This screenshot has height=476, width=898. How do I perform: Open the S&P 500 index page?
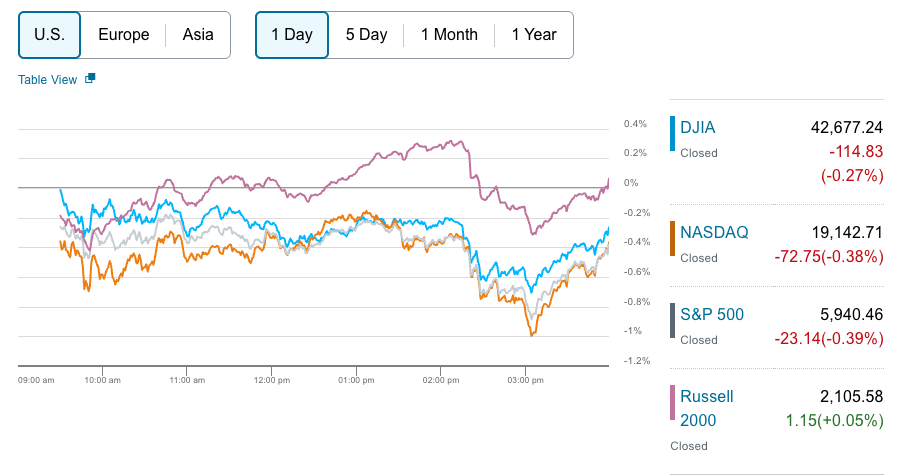(x=712, y=314)
